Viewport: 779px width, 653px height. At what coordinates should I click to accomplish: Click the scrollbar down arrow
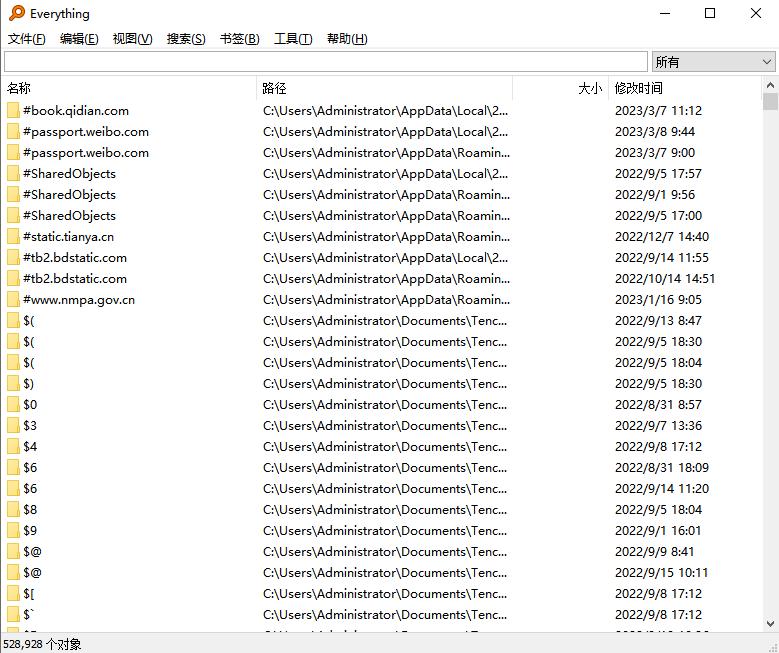pyautogui.click(x=771, y=623)
